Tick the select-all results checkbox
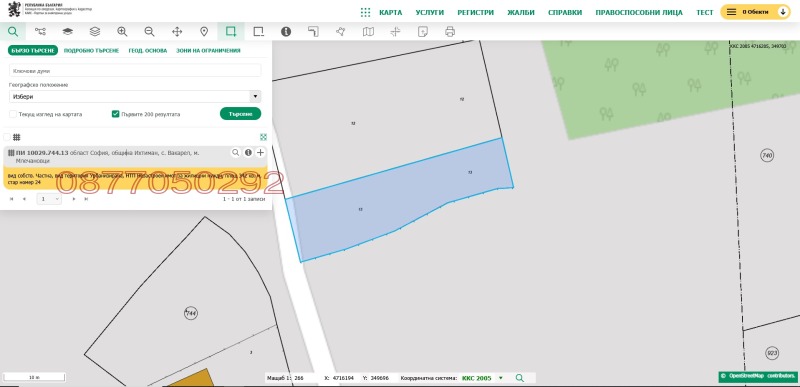The height and width of the screenshot is (387, 800). (7, 137)
